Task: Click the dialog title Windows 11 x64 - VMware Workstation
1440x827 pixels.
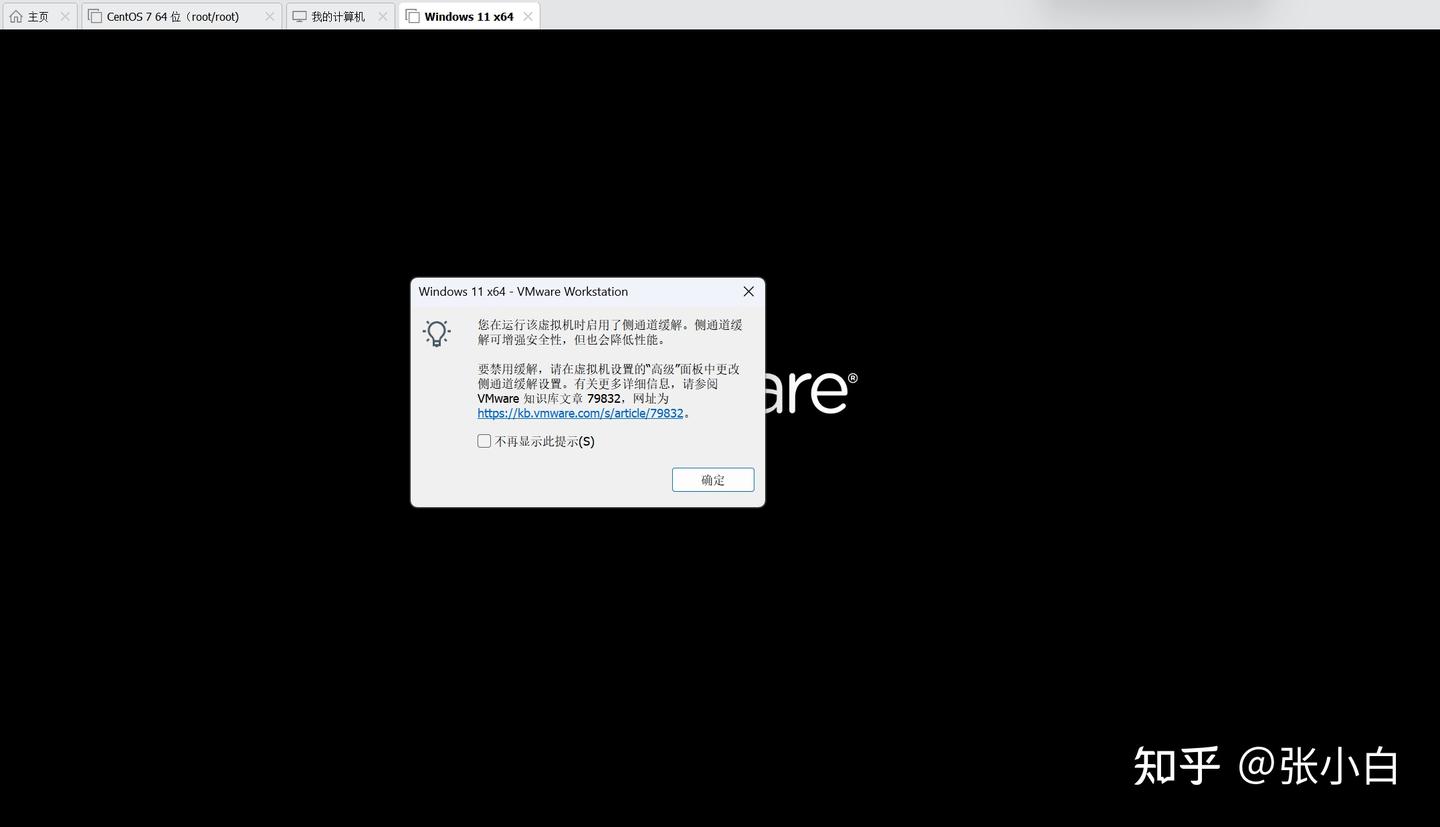Action: [523, 292]
